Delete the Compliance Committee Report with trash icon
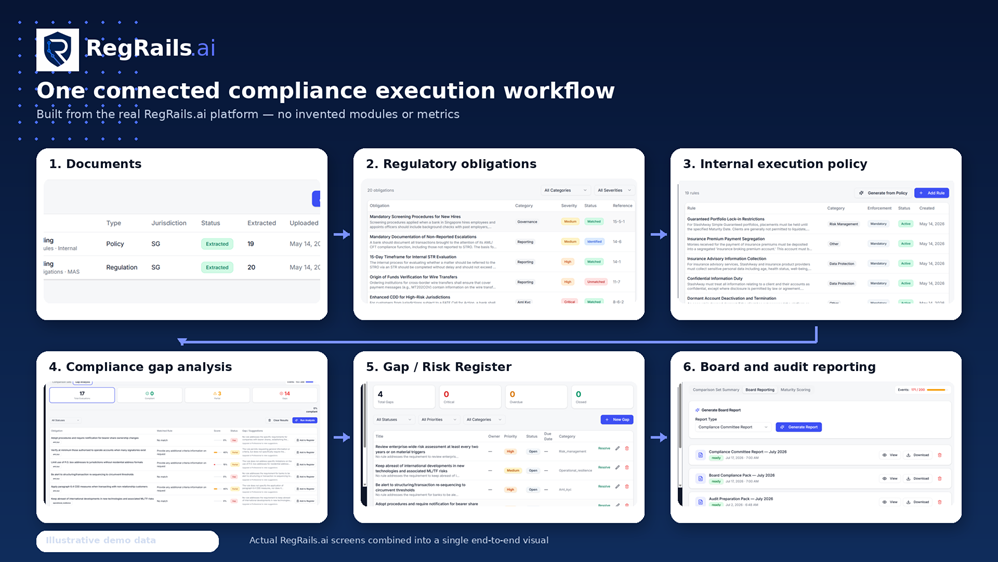The height and width of the screenshot is (562, 998). [939, 455]
